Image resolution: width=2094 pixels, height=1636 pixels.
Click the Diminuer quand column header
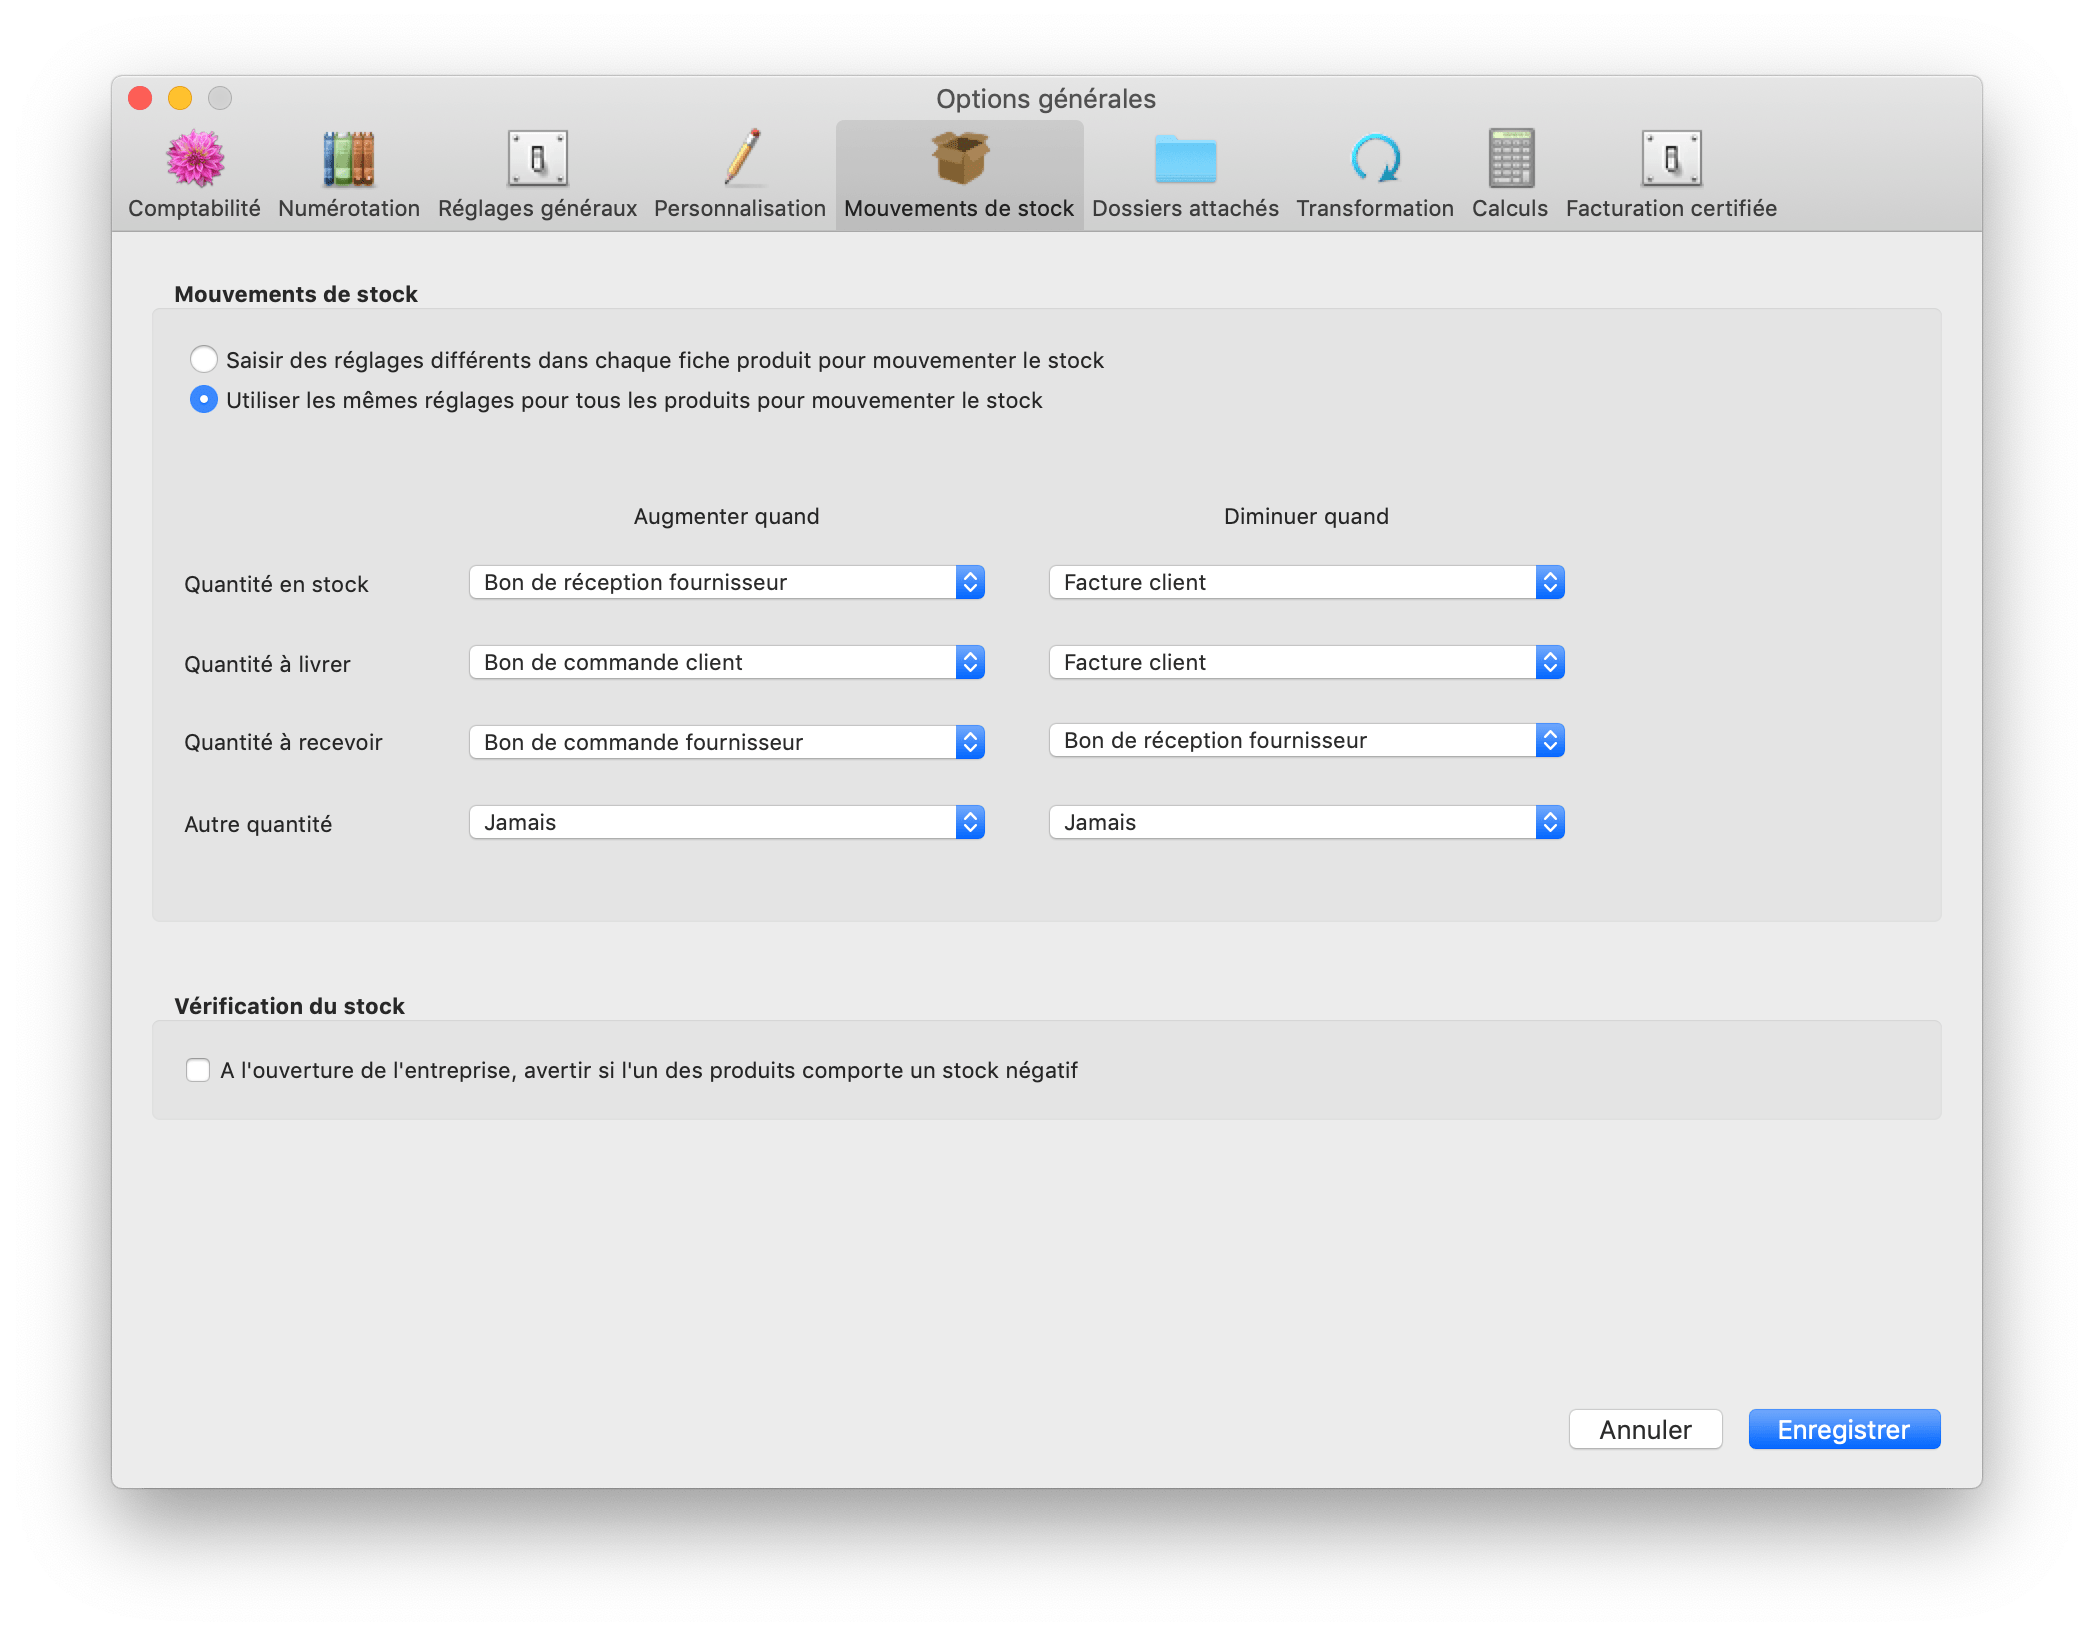click(1306, 516)
